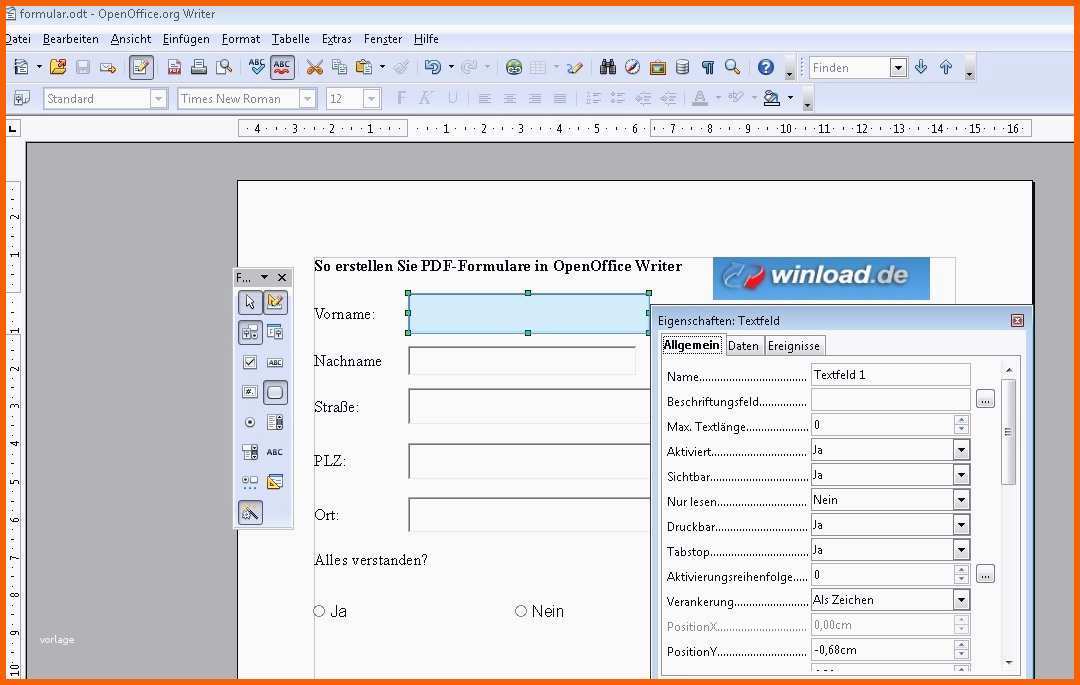Select the Option Button control tool
Image resolution: width=1080 pixels, height=685 pixels.
pos(250,422)
